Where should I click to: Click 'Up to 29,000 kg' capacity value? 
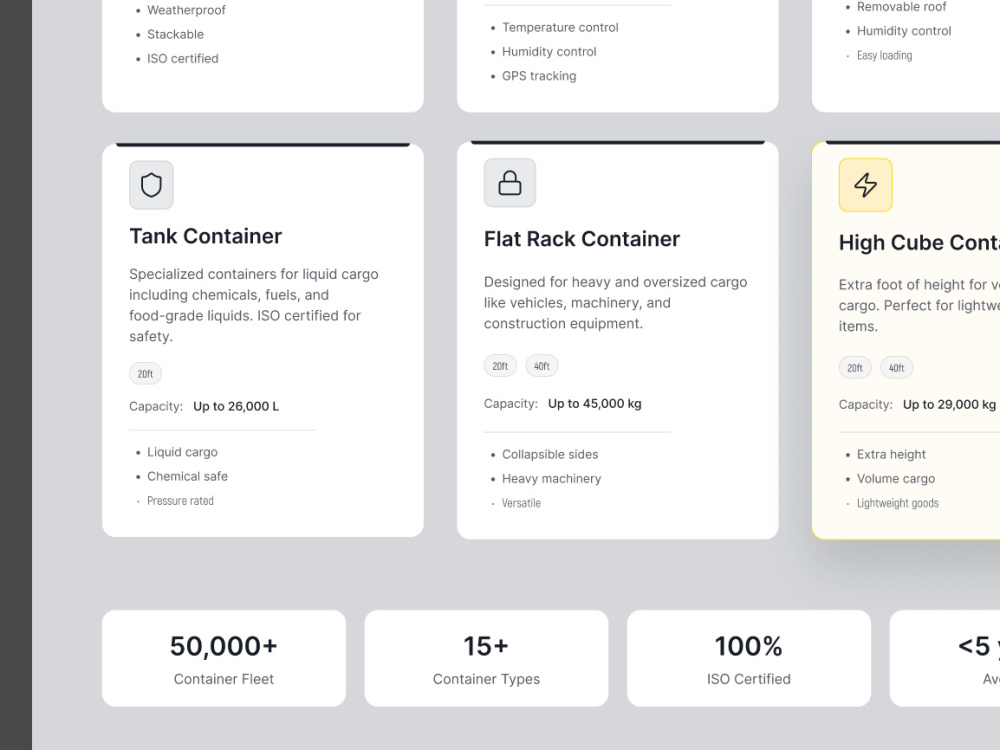(x=949, y=404)
